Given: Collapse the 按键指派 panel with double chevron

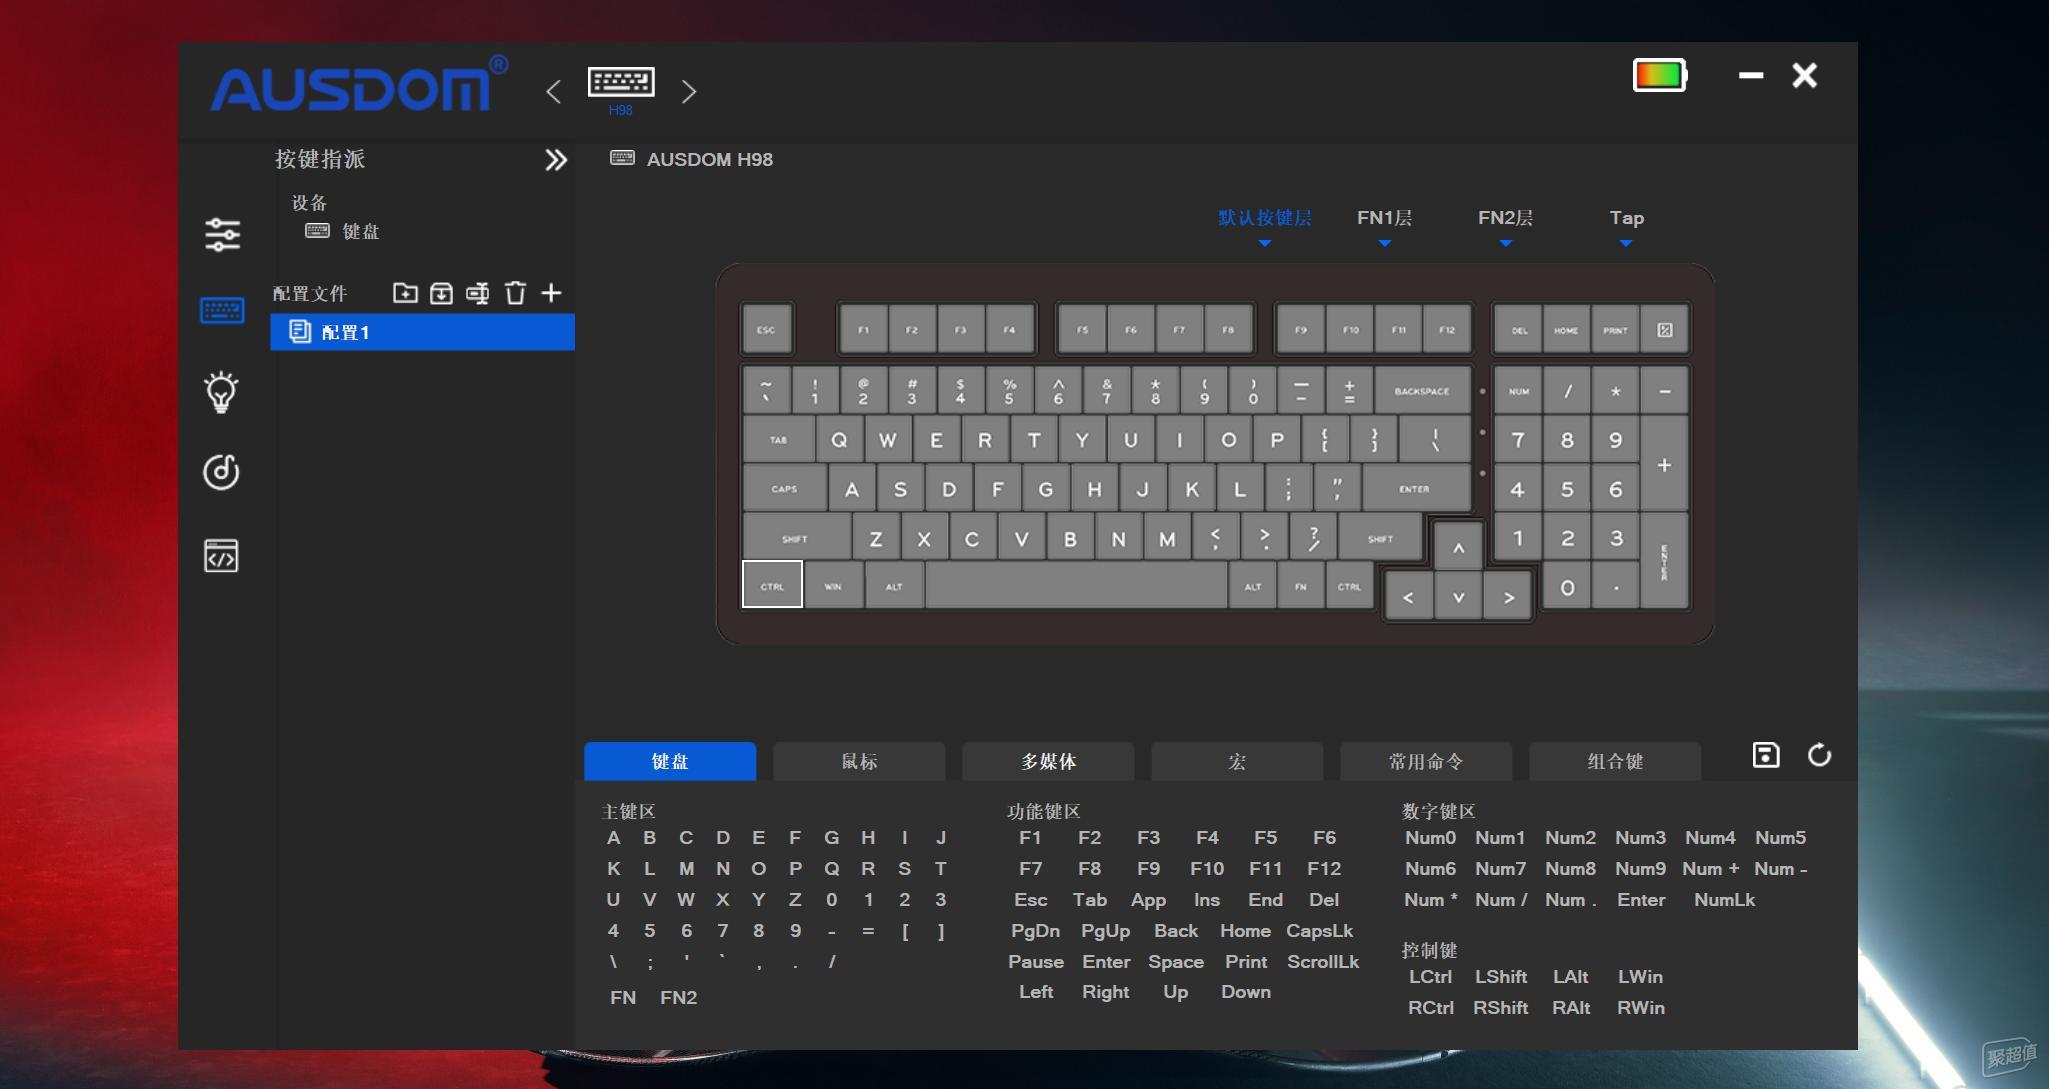Looking at the screenshot, I should 556,160.
